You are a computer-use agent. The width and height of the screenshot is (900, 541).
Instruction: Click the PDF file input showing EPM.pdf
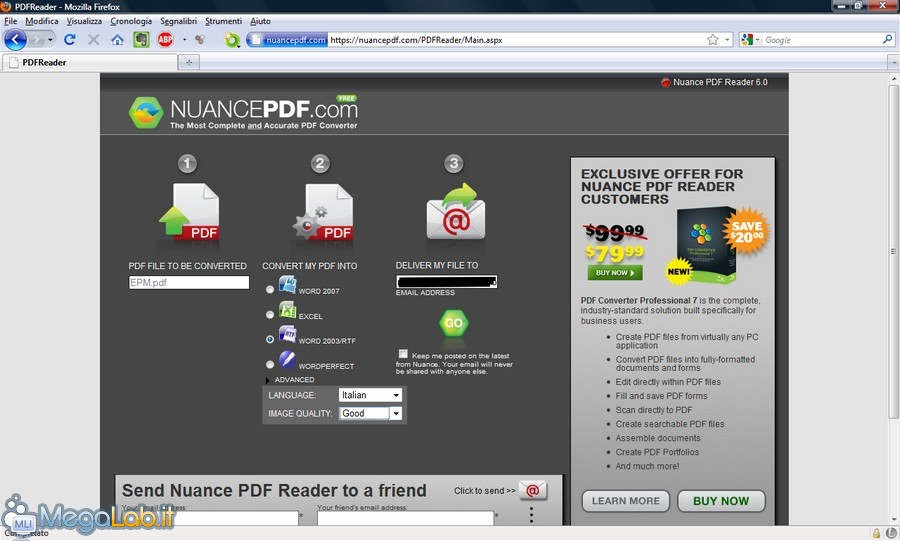[x=189, y=282]
